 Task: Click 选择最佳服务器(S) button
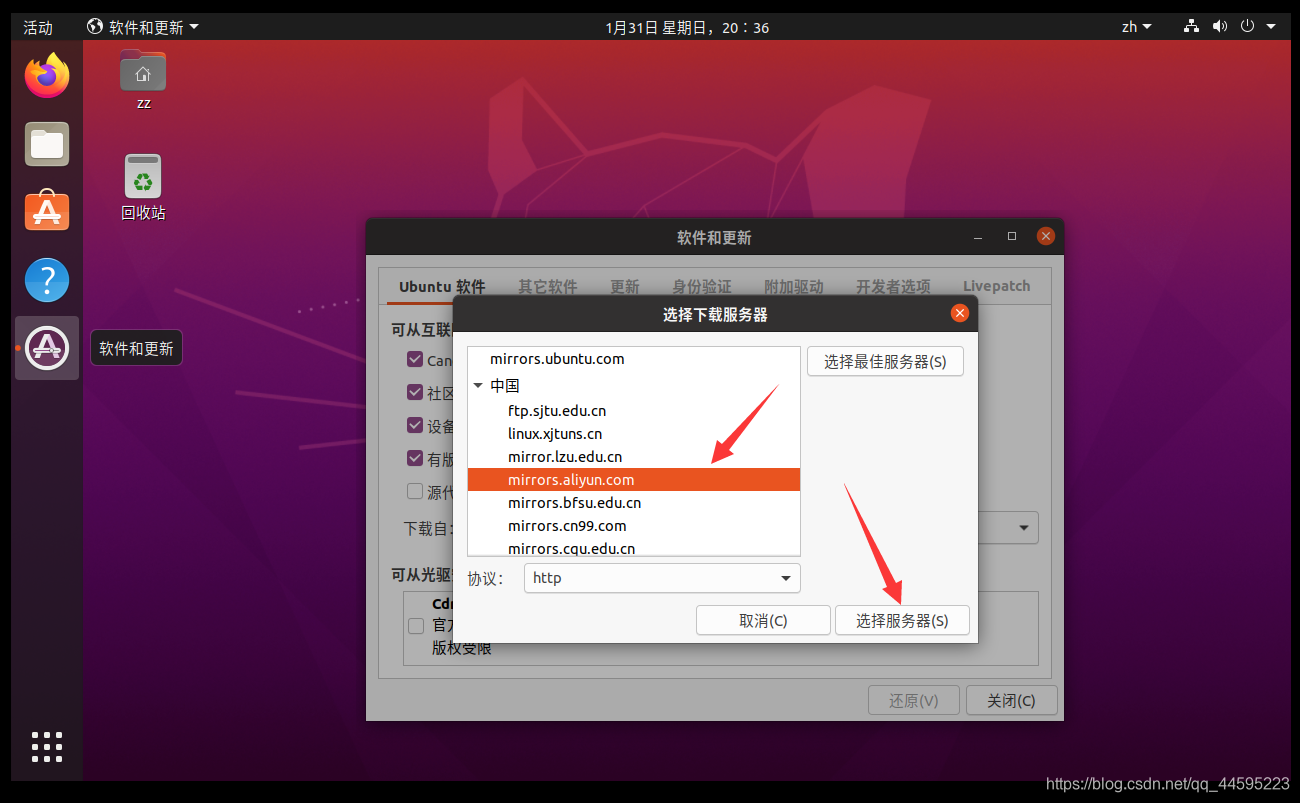885,361
